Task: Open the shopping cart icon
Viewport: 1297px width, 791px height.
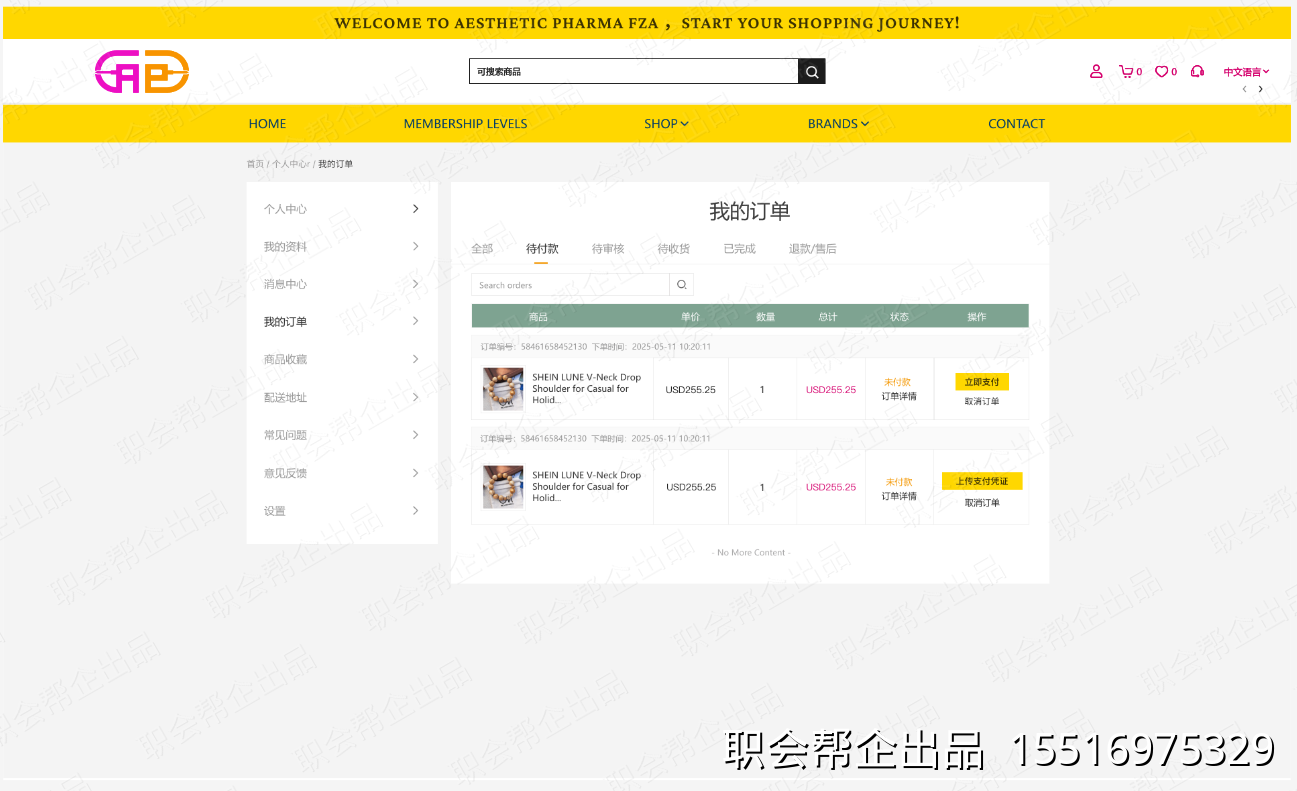Action: point(1127,71)
